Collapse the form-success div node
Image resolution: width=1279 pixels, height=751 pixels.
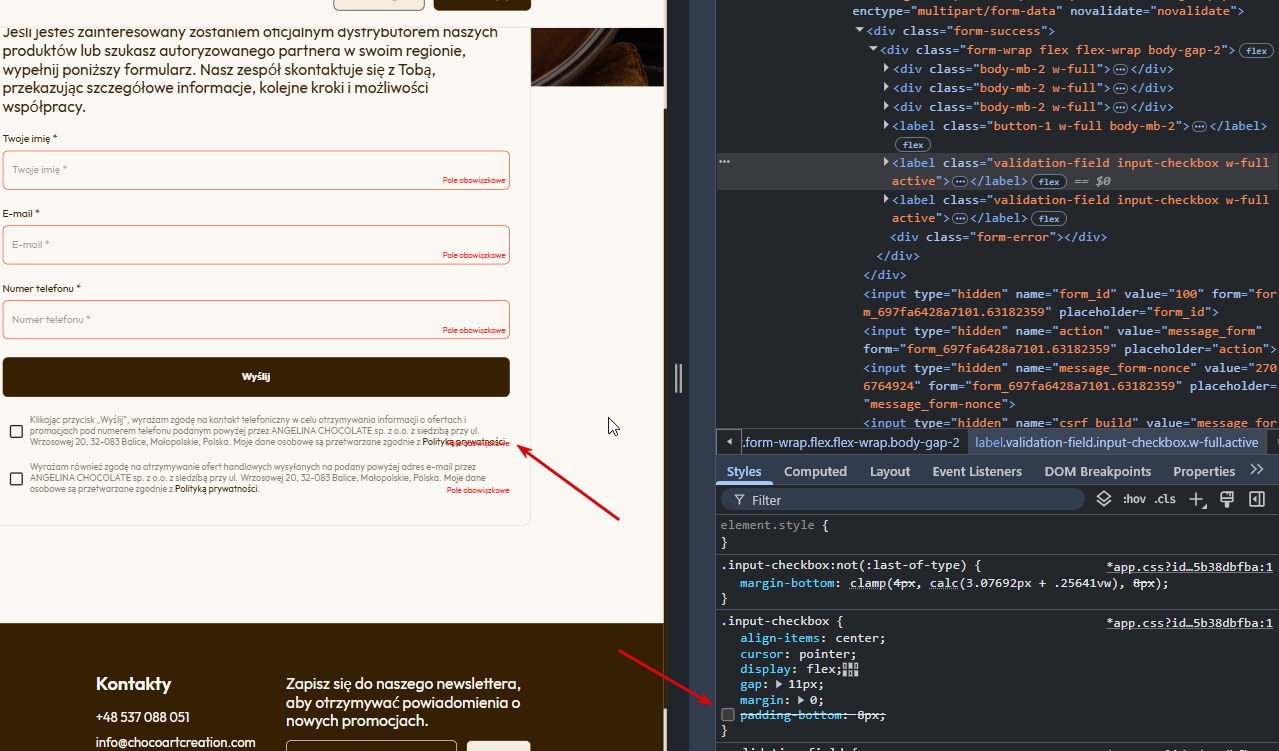pyautogui.click(x=860, y=32)
